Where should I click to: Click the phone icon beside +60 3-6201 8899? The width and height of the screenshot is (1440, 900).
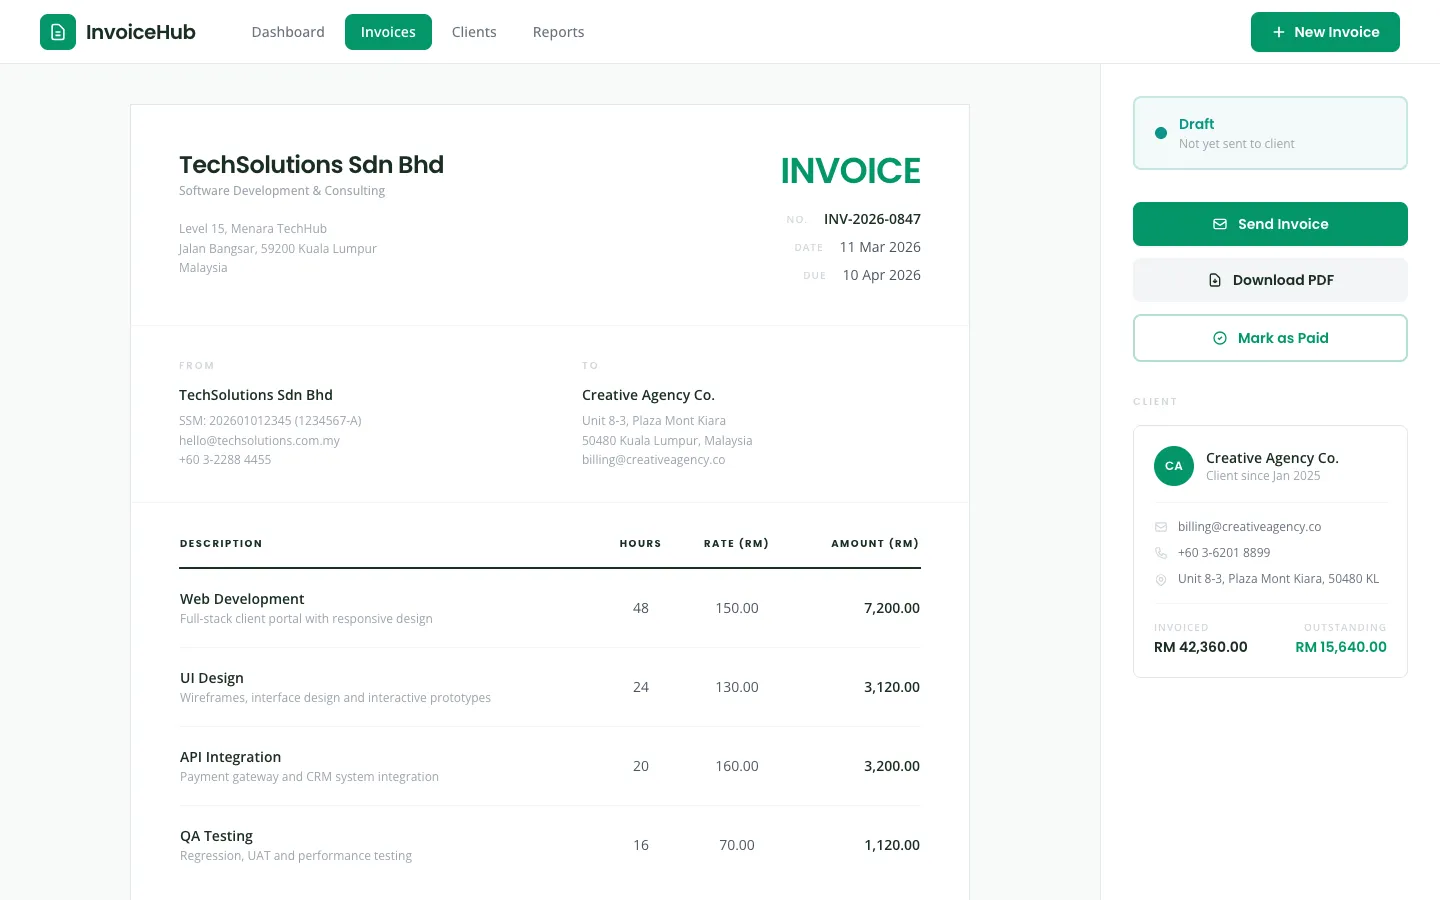[1161, 552]
